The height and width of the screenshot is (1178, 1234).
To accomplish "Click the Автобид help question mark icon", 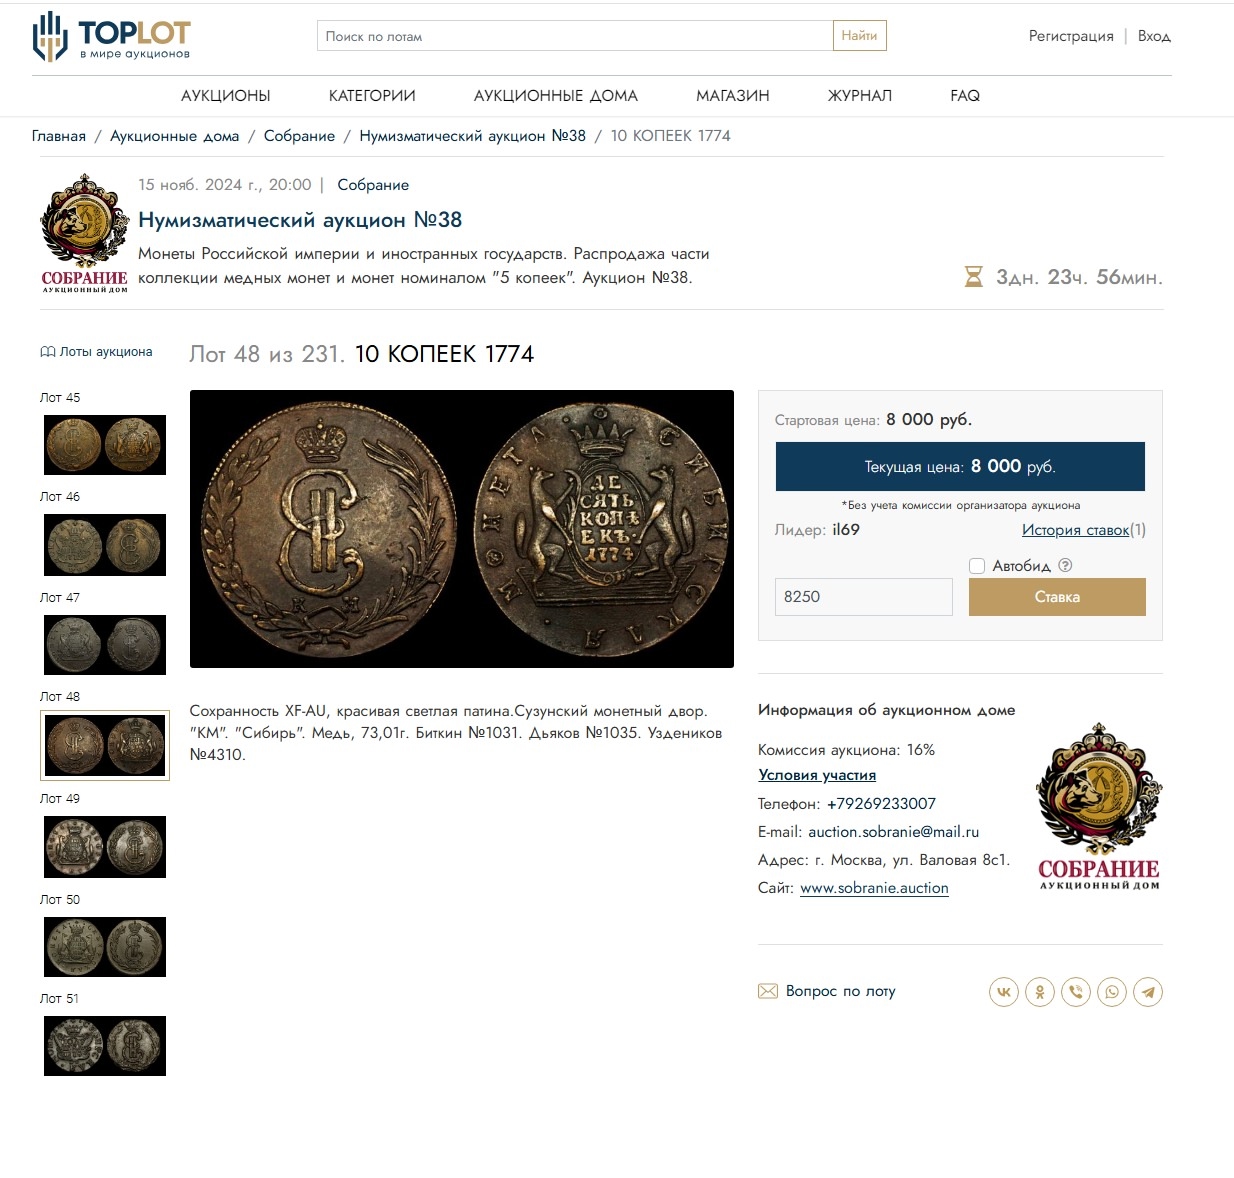I will (1065, 565).
